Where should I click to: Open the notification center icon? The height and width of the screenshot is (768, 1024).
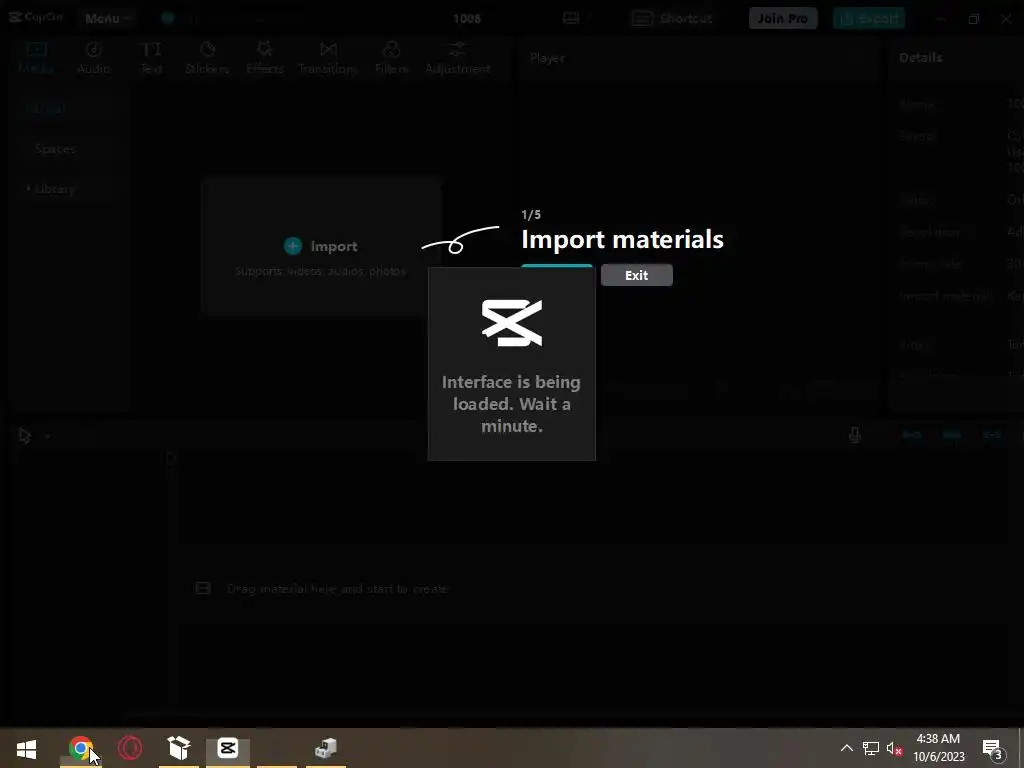pos(992,748)
